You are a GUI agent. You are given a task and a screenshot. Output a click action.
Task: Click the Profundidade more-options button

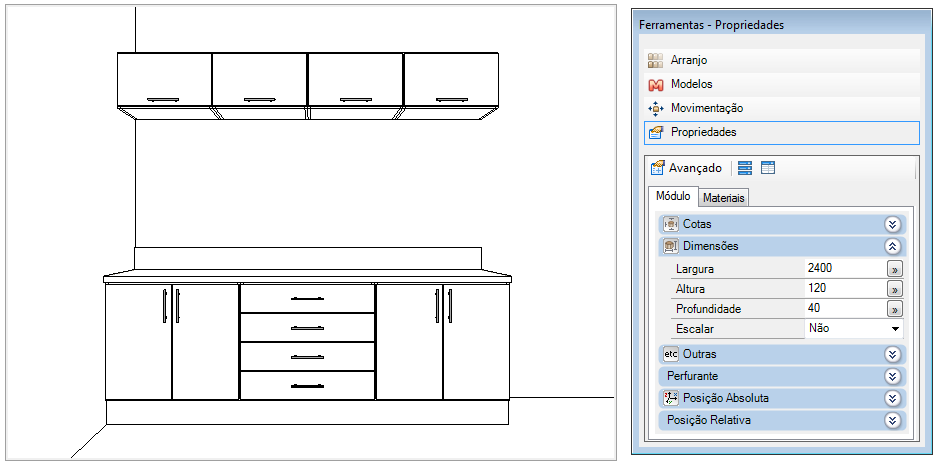895,309
